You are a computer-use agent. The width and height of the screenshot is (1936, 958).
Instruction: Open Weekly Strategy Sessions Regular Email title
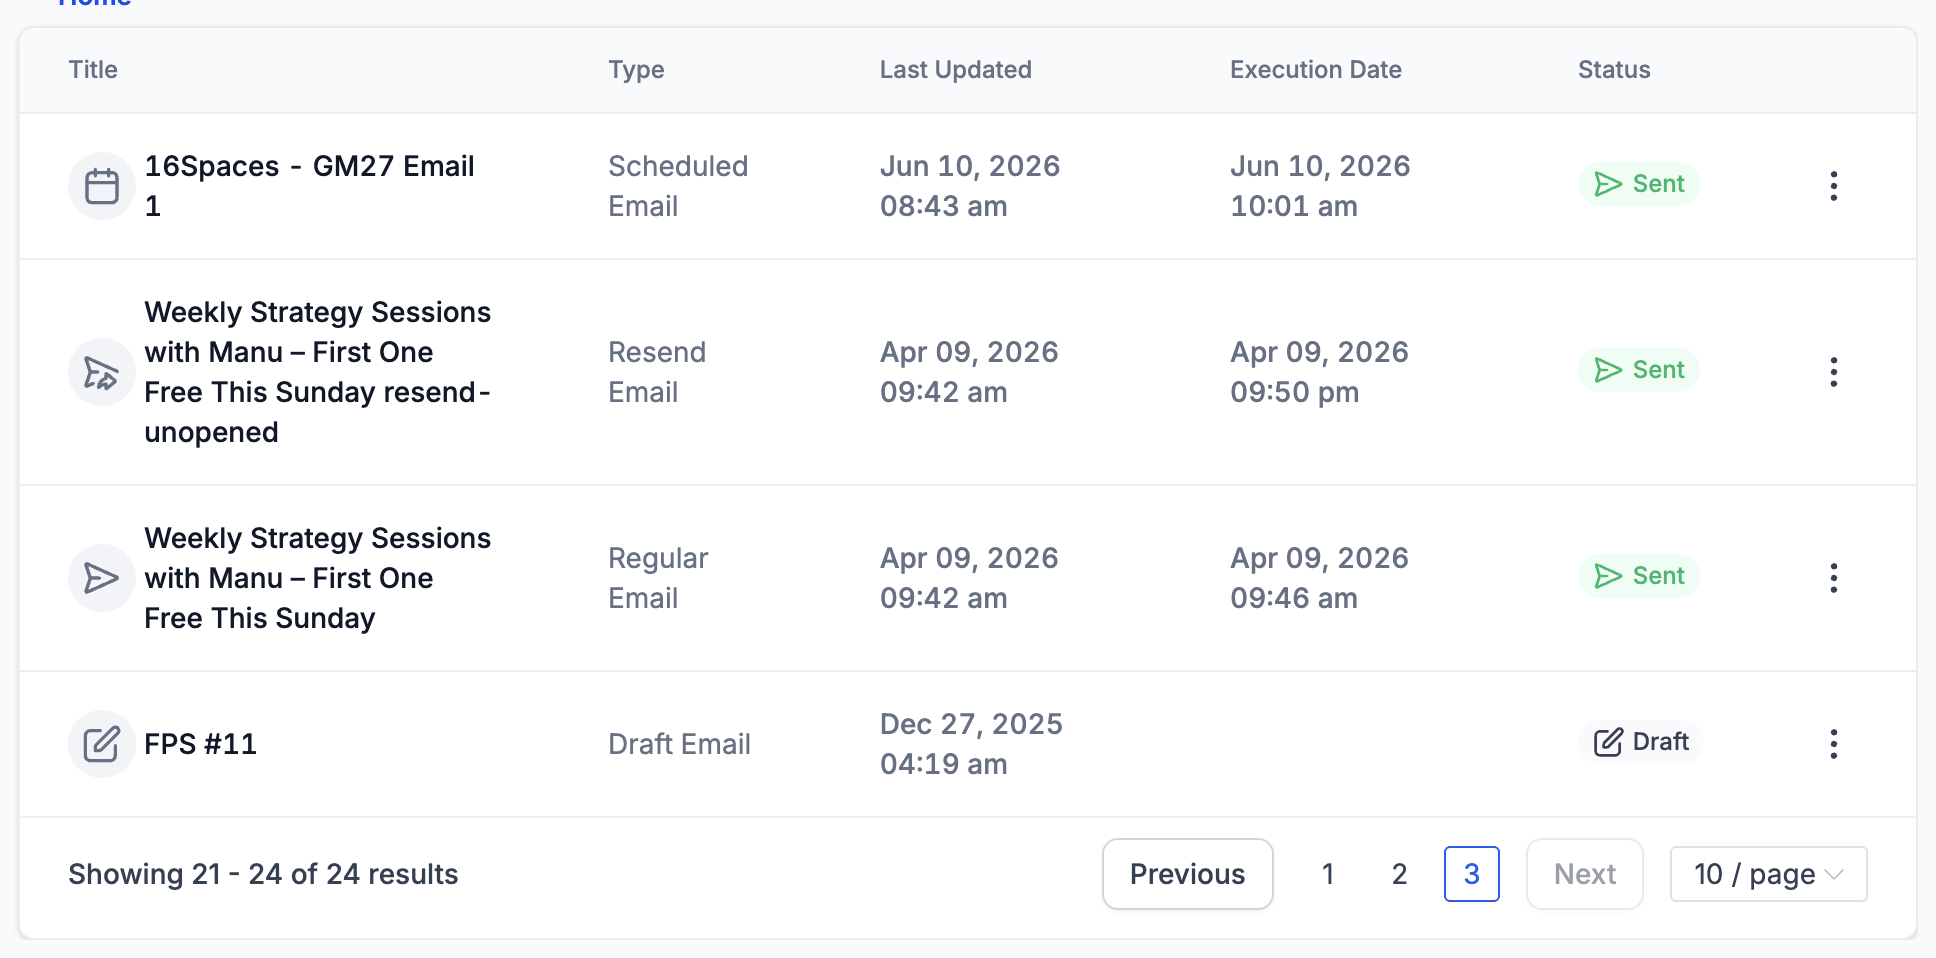click(318, 578)
